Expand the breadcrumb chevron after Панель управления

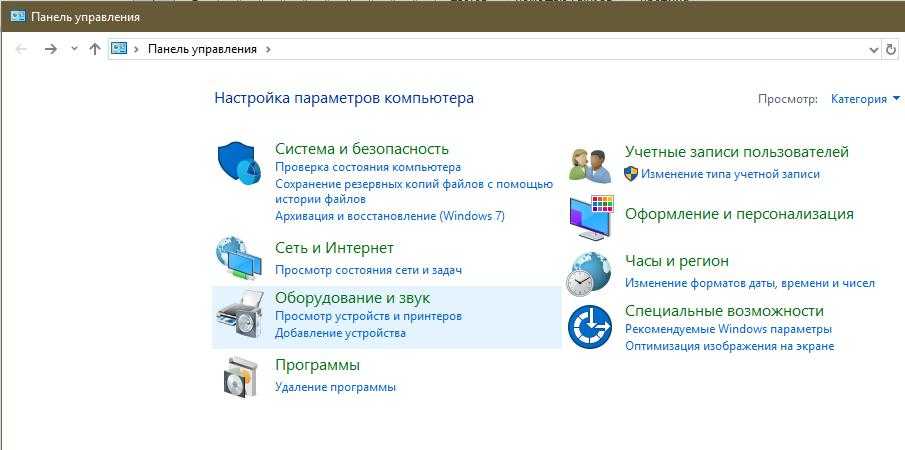click(268, 49)
